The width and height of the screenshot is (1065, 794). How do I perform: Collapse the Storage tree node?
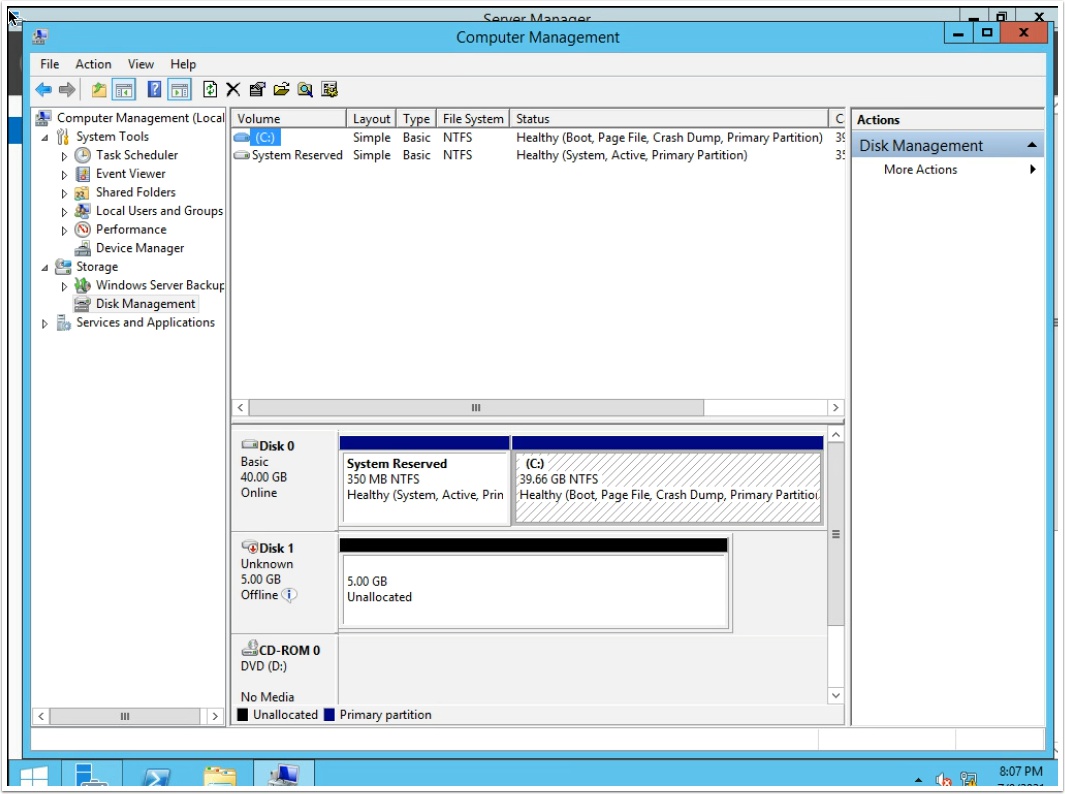pos(45,268)
